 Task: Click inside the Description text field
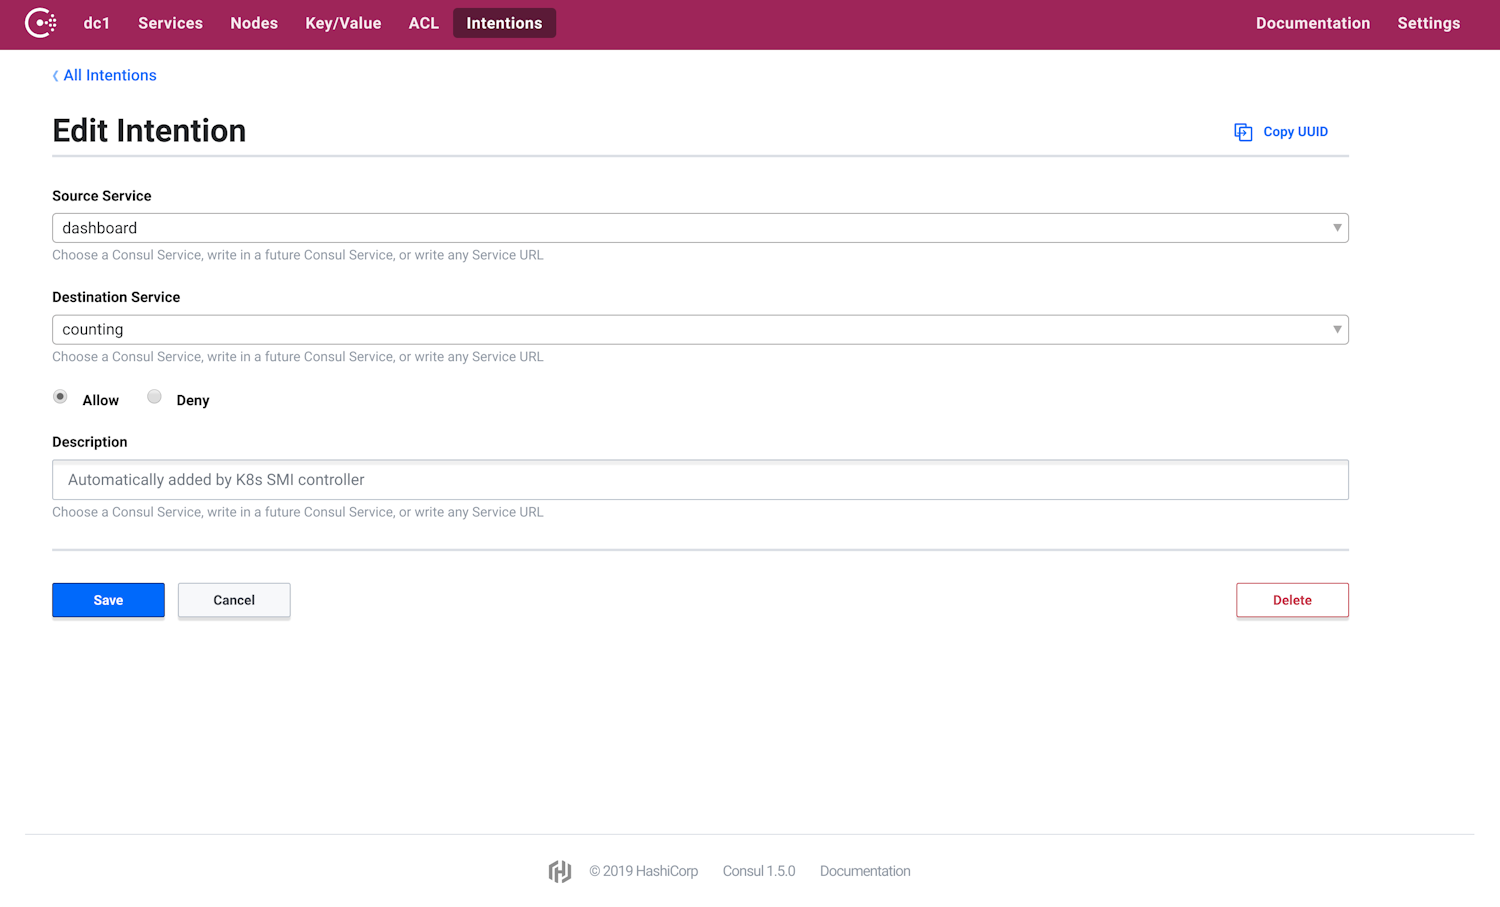pyautogui.click(x=700, y=480)
